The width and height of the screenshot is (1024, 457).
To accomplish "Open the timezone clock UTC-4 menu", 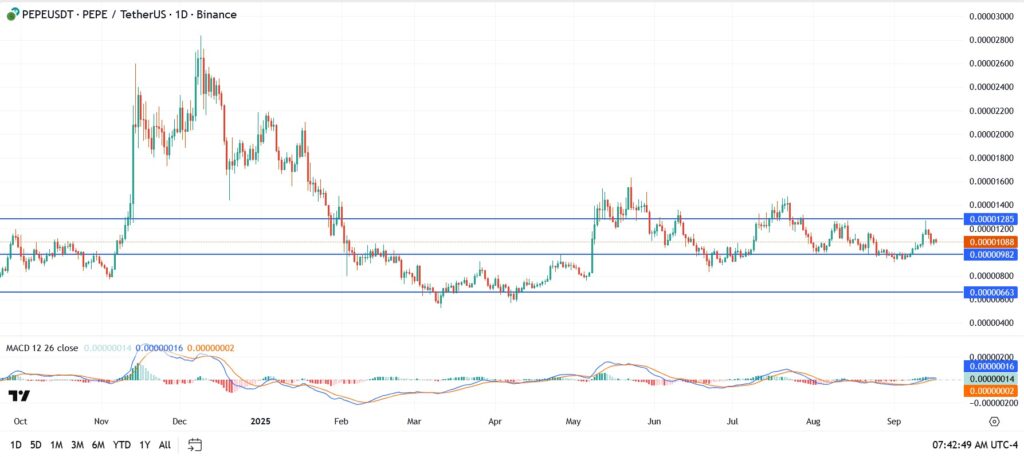I will click(x=974, y=444).
